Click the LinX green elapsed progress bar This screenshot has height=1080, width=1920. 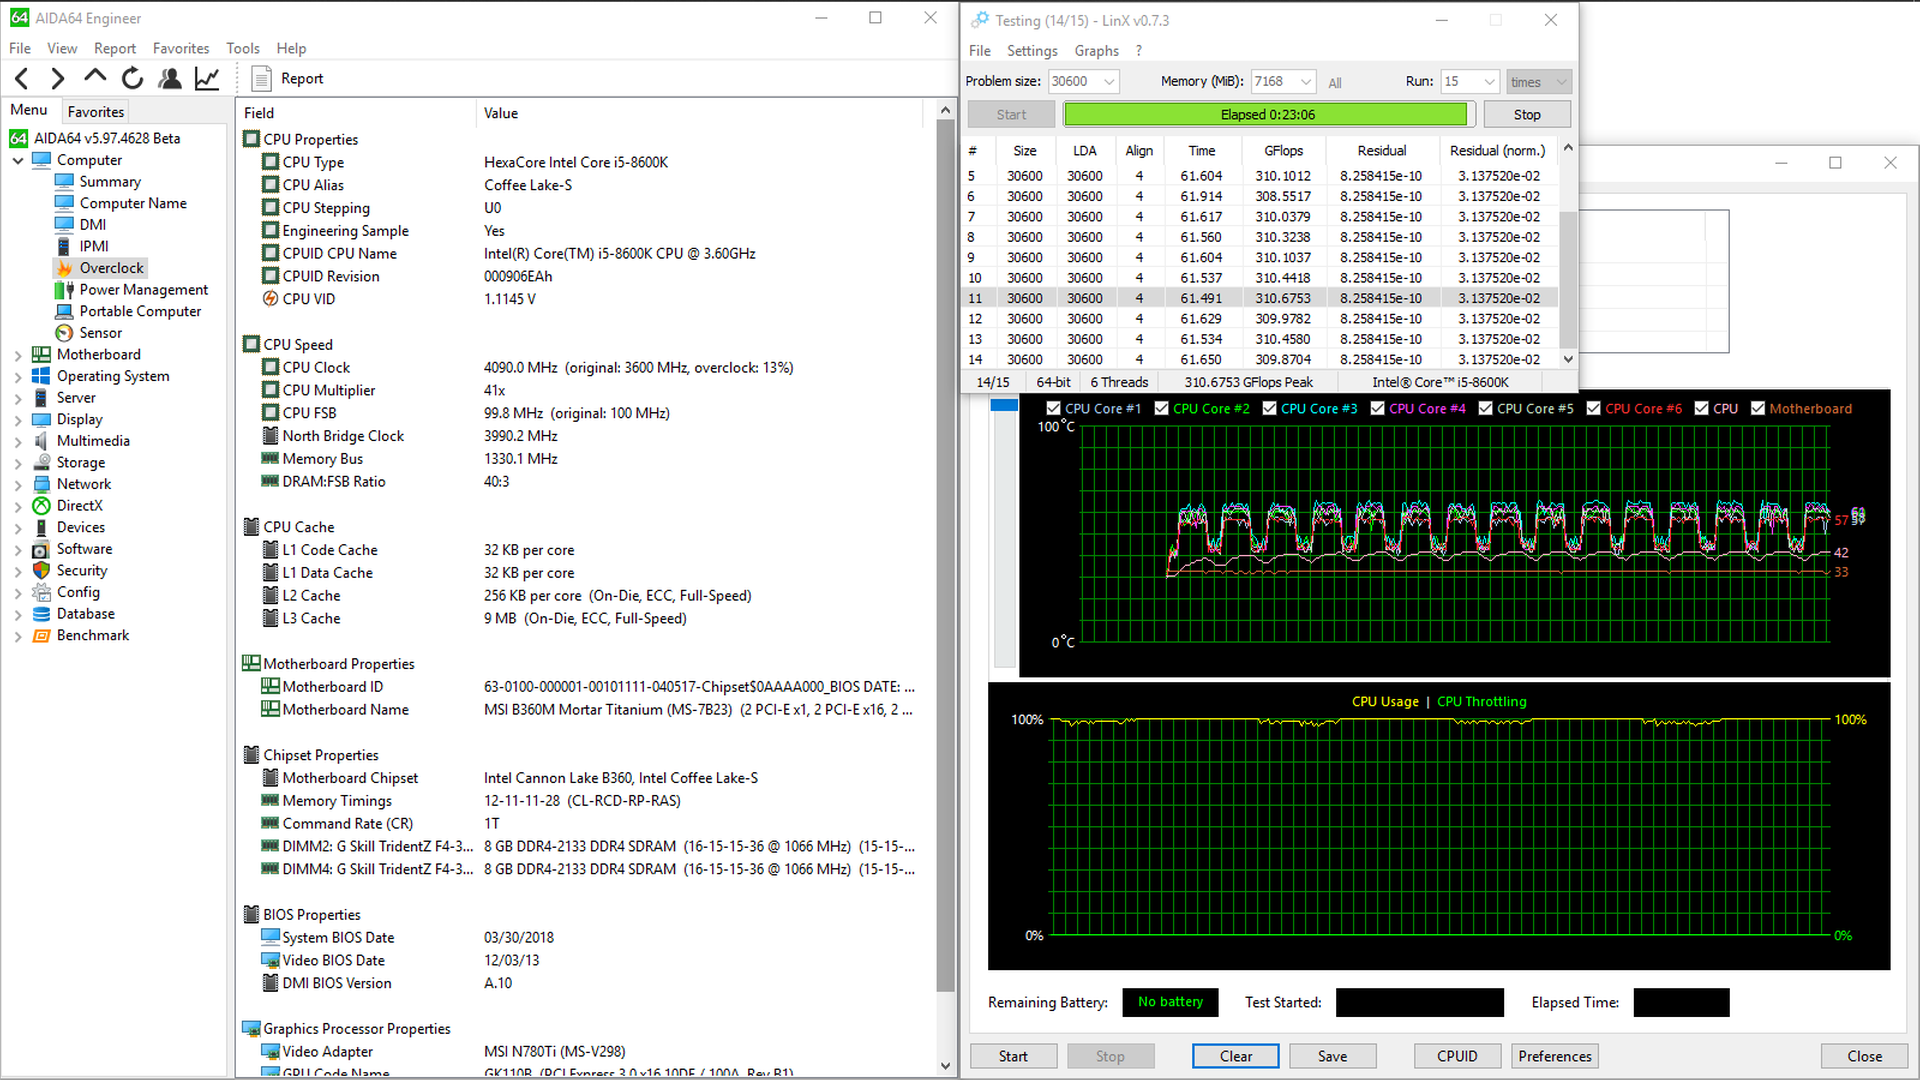coord(1267,115)
